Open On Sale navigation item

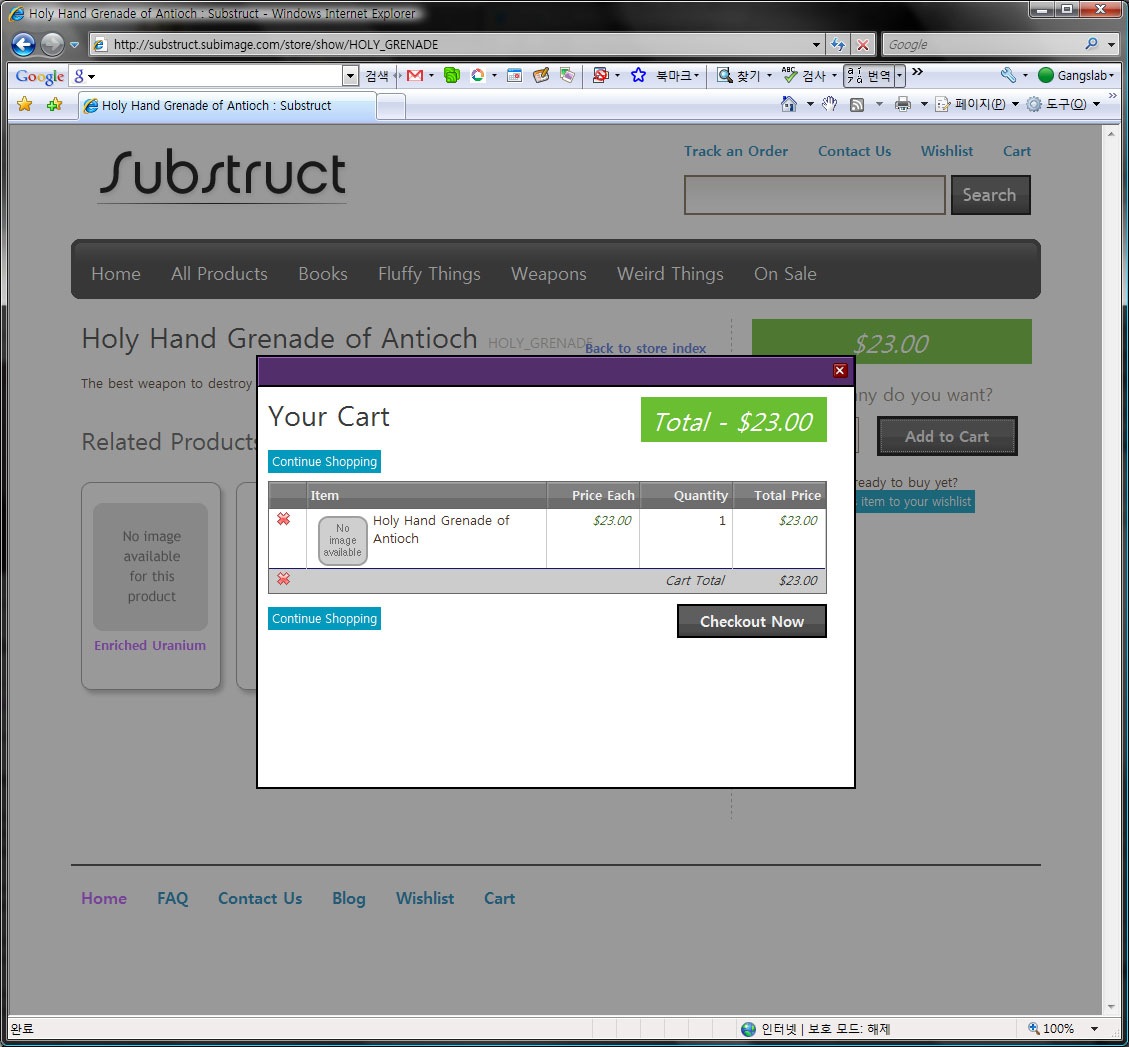pyautogui.click(x=785, y=274)
